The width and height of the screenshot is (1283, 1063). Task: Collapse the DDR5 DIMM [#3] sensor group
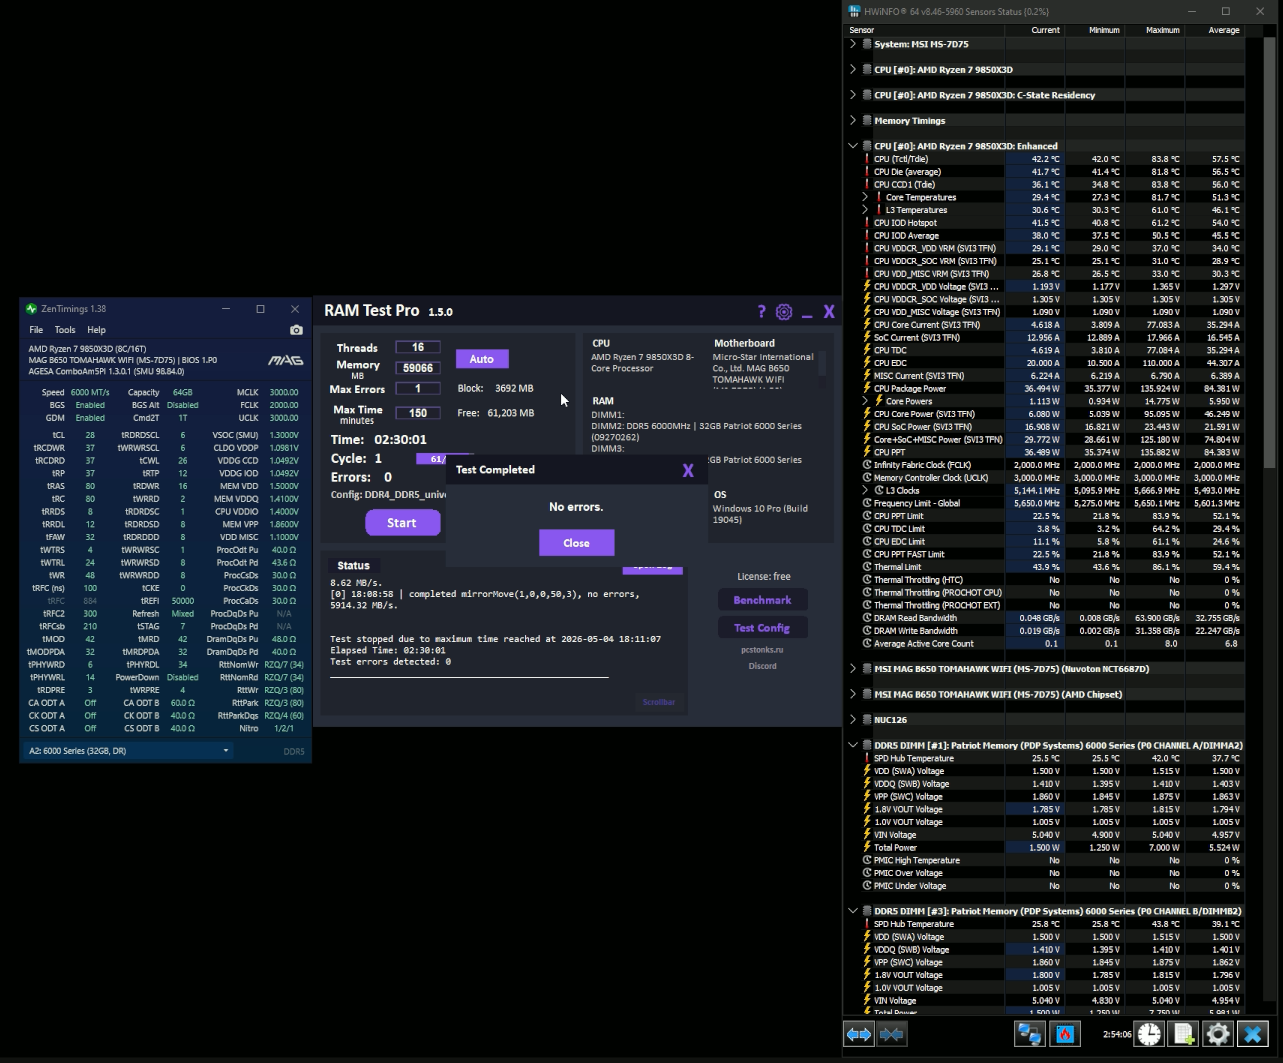tap(853, 911)
